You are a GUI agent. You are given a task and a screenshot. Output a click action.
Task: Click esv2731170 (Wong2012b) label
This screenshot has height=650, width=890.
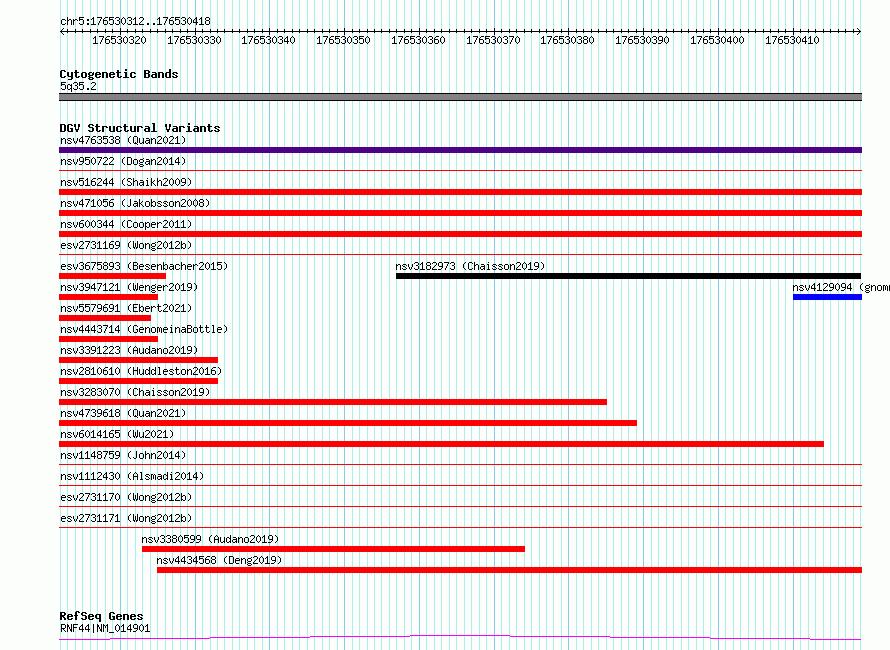coord(126,497)
